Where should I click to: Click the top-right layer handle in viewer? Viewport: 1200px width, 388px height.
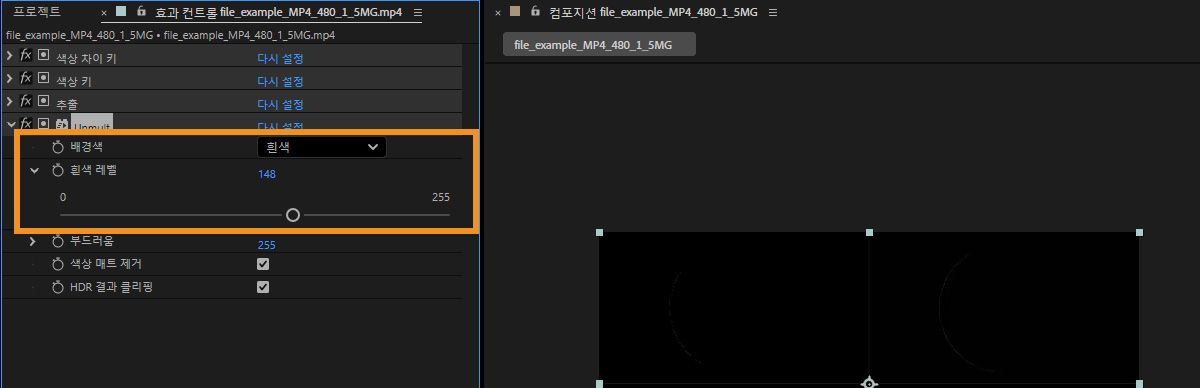click(x=1139, y=232)
